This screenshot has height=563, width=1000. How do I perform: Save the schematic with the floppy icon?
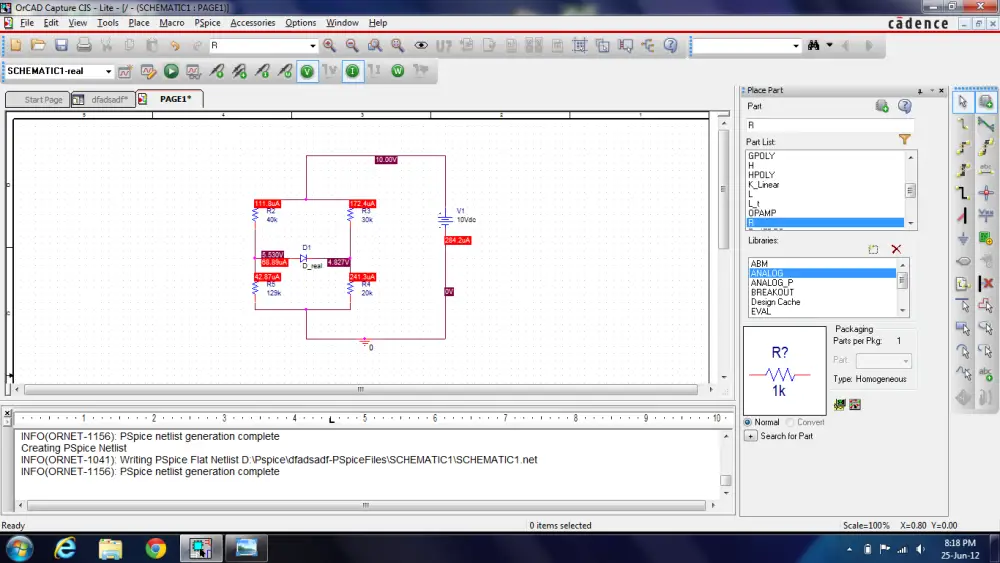point(61,45)
